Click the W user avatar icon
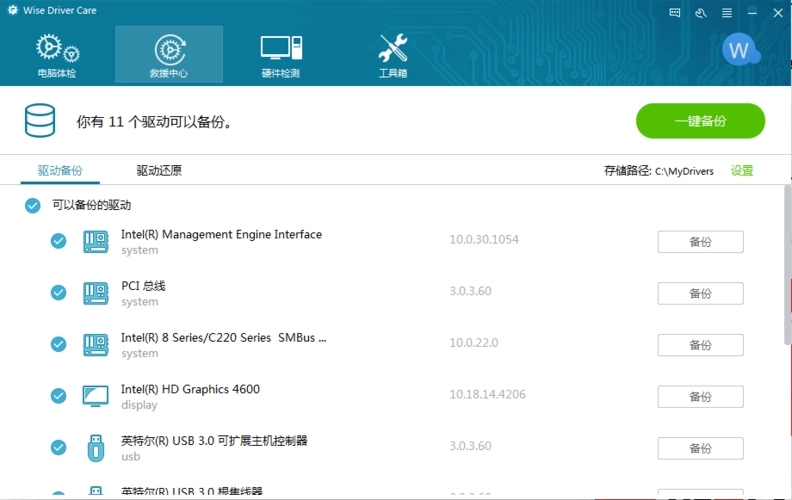The image size is (792, 500). click(x=740, y=50)
